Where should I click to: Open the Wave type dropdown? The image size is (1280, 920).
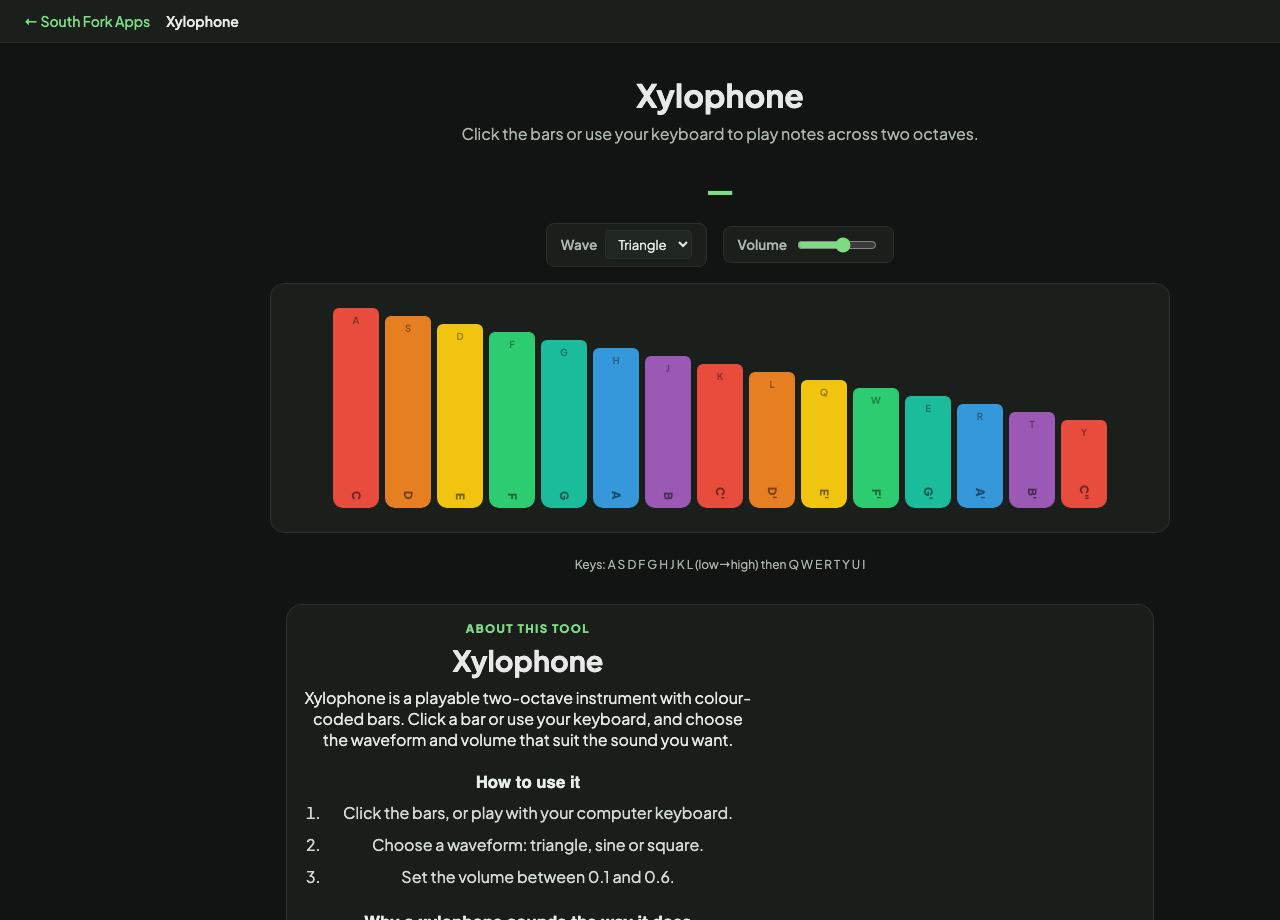tap(648, 245)
